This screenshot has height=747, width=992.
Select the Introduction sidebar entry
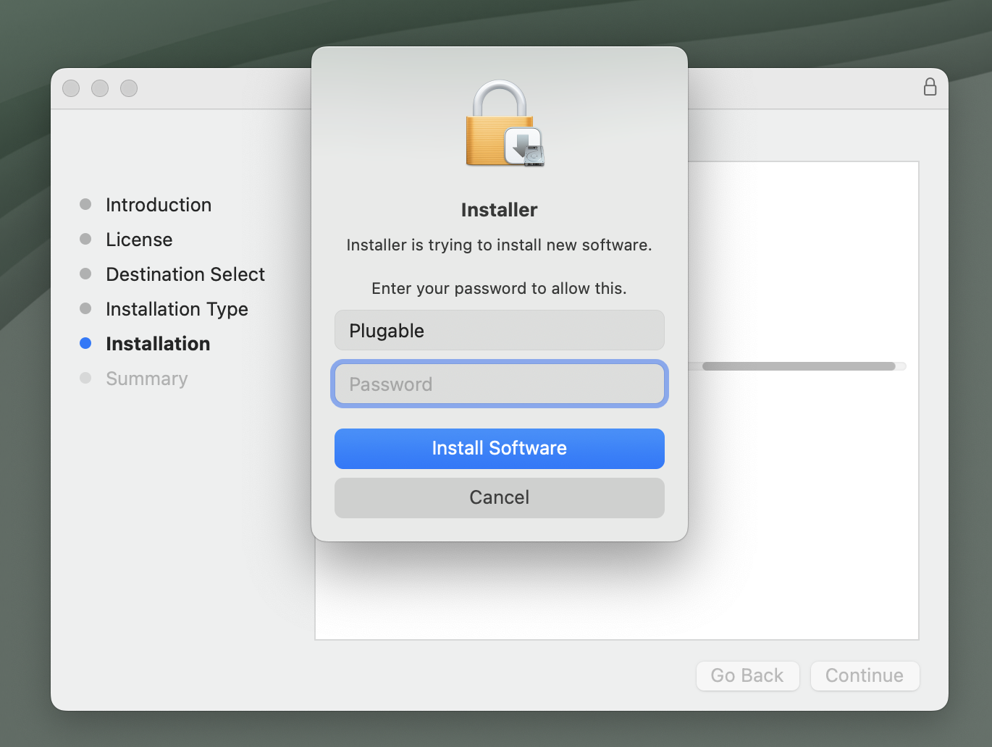(158, 204)
